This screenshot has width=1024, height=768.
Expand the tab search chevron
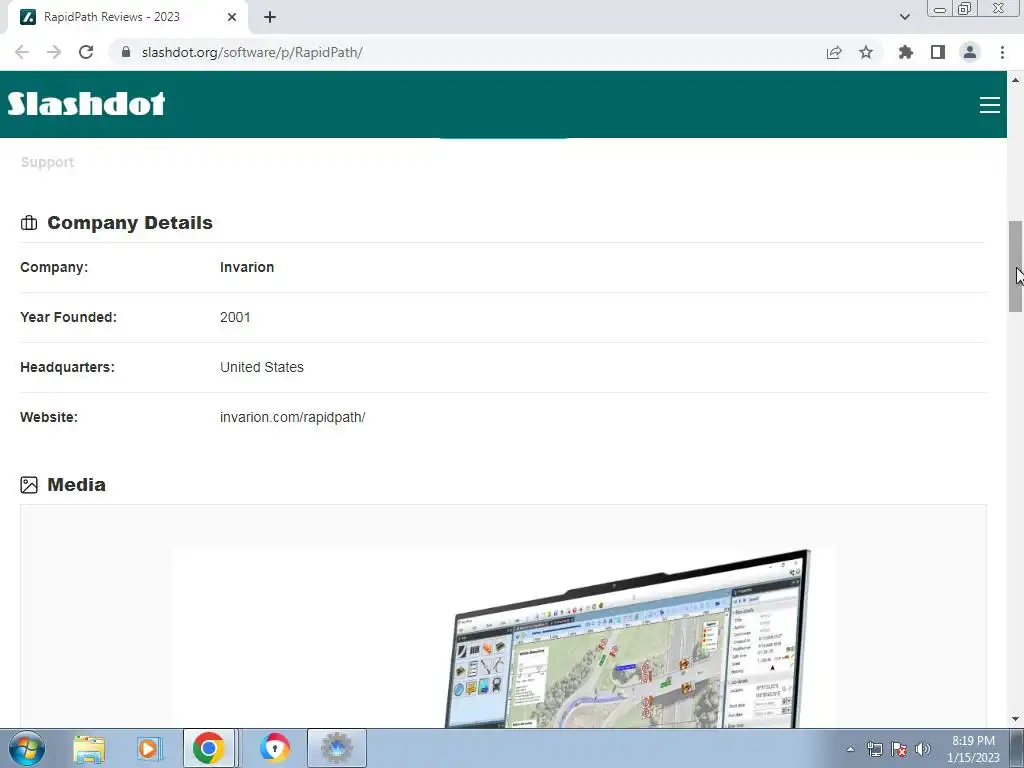tap(904, 17)
